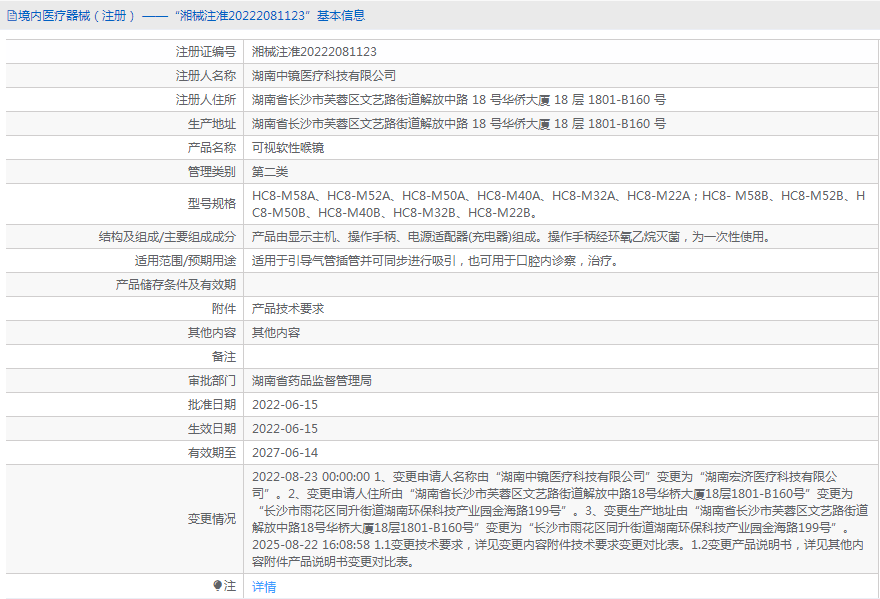
Task: Click the 有效期至 label
Action: coord(212,452)
